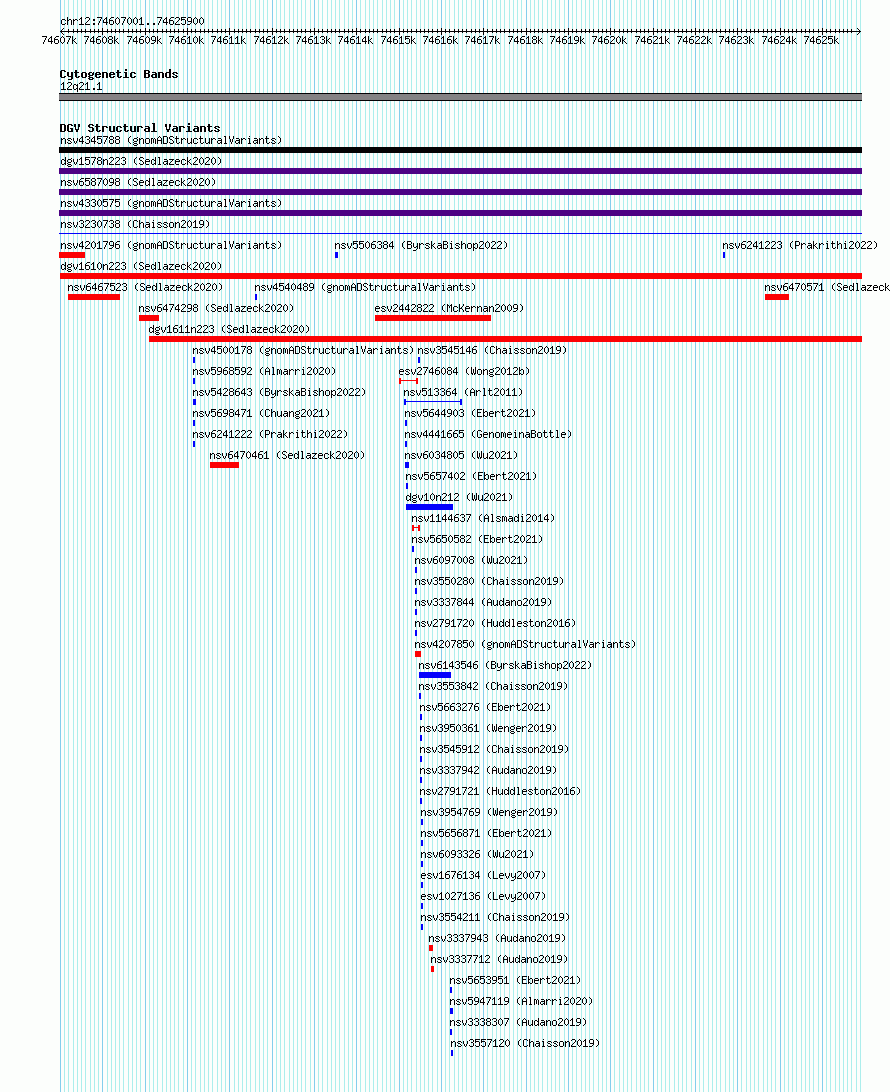Click the esv2442822 McKernan2009 red bar
The width and height of the screenshot is (890, 1092).
pos(432,318)
